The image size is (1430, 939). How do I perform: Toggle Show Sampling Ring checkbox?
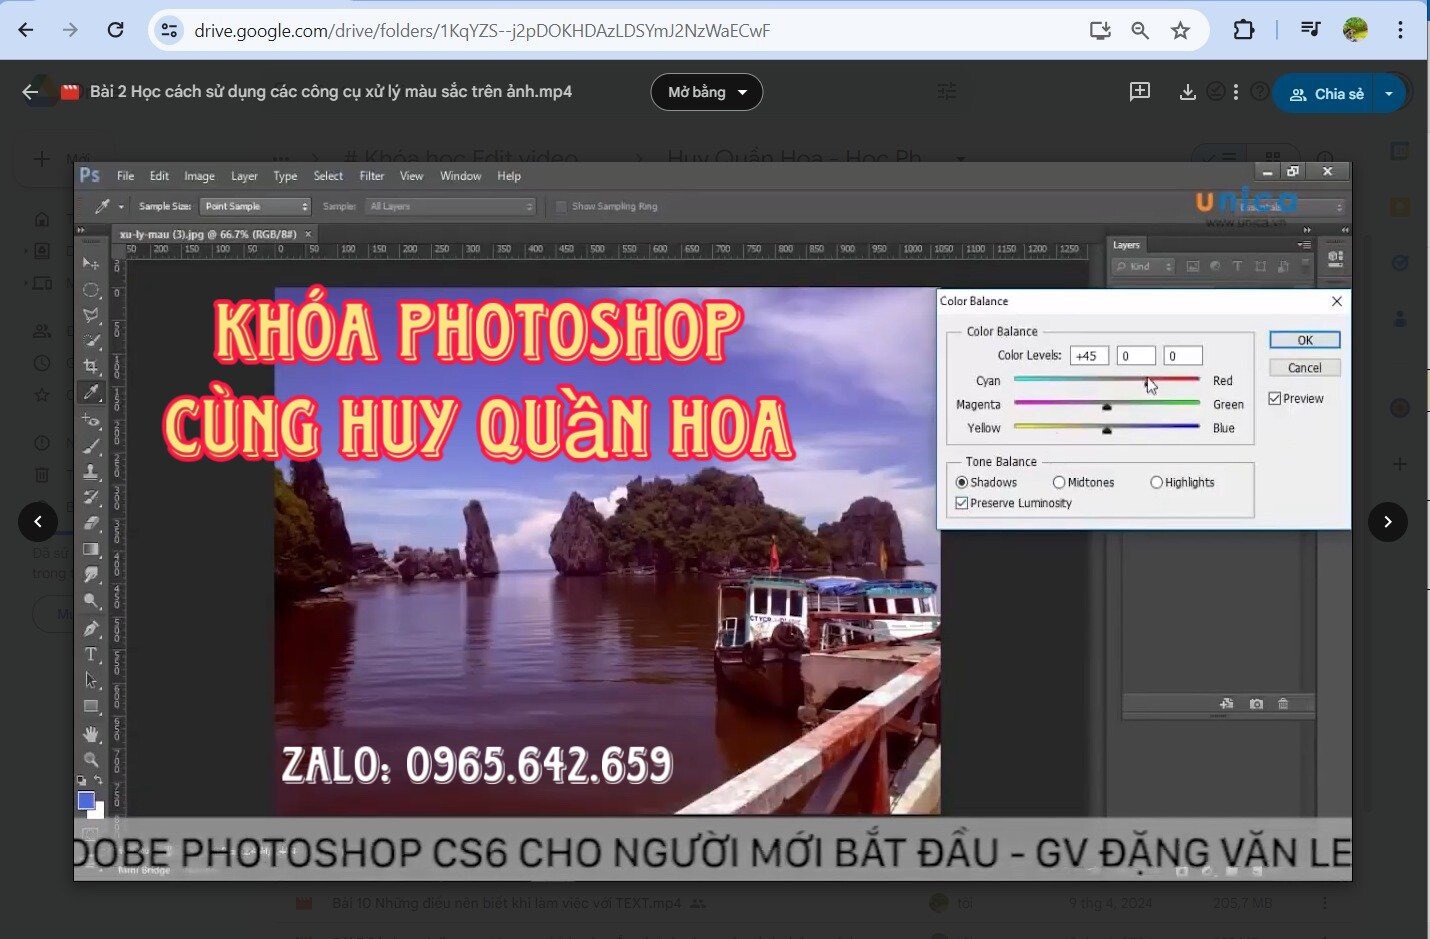[562, 206]
